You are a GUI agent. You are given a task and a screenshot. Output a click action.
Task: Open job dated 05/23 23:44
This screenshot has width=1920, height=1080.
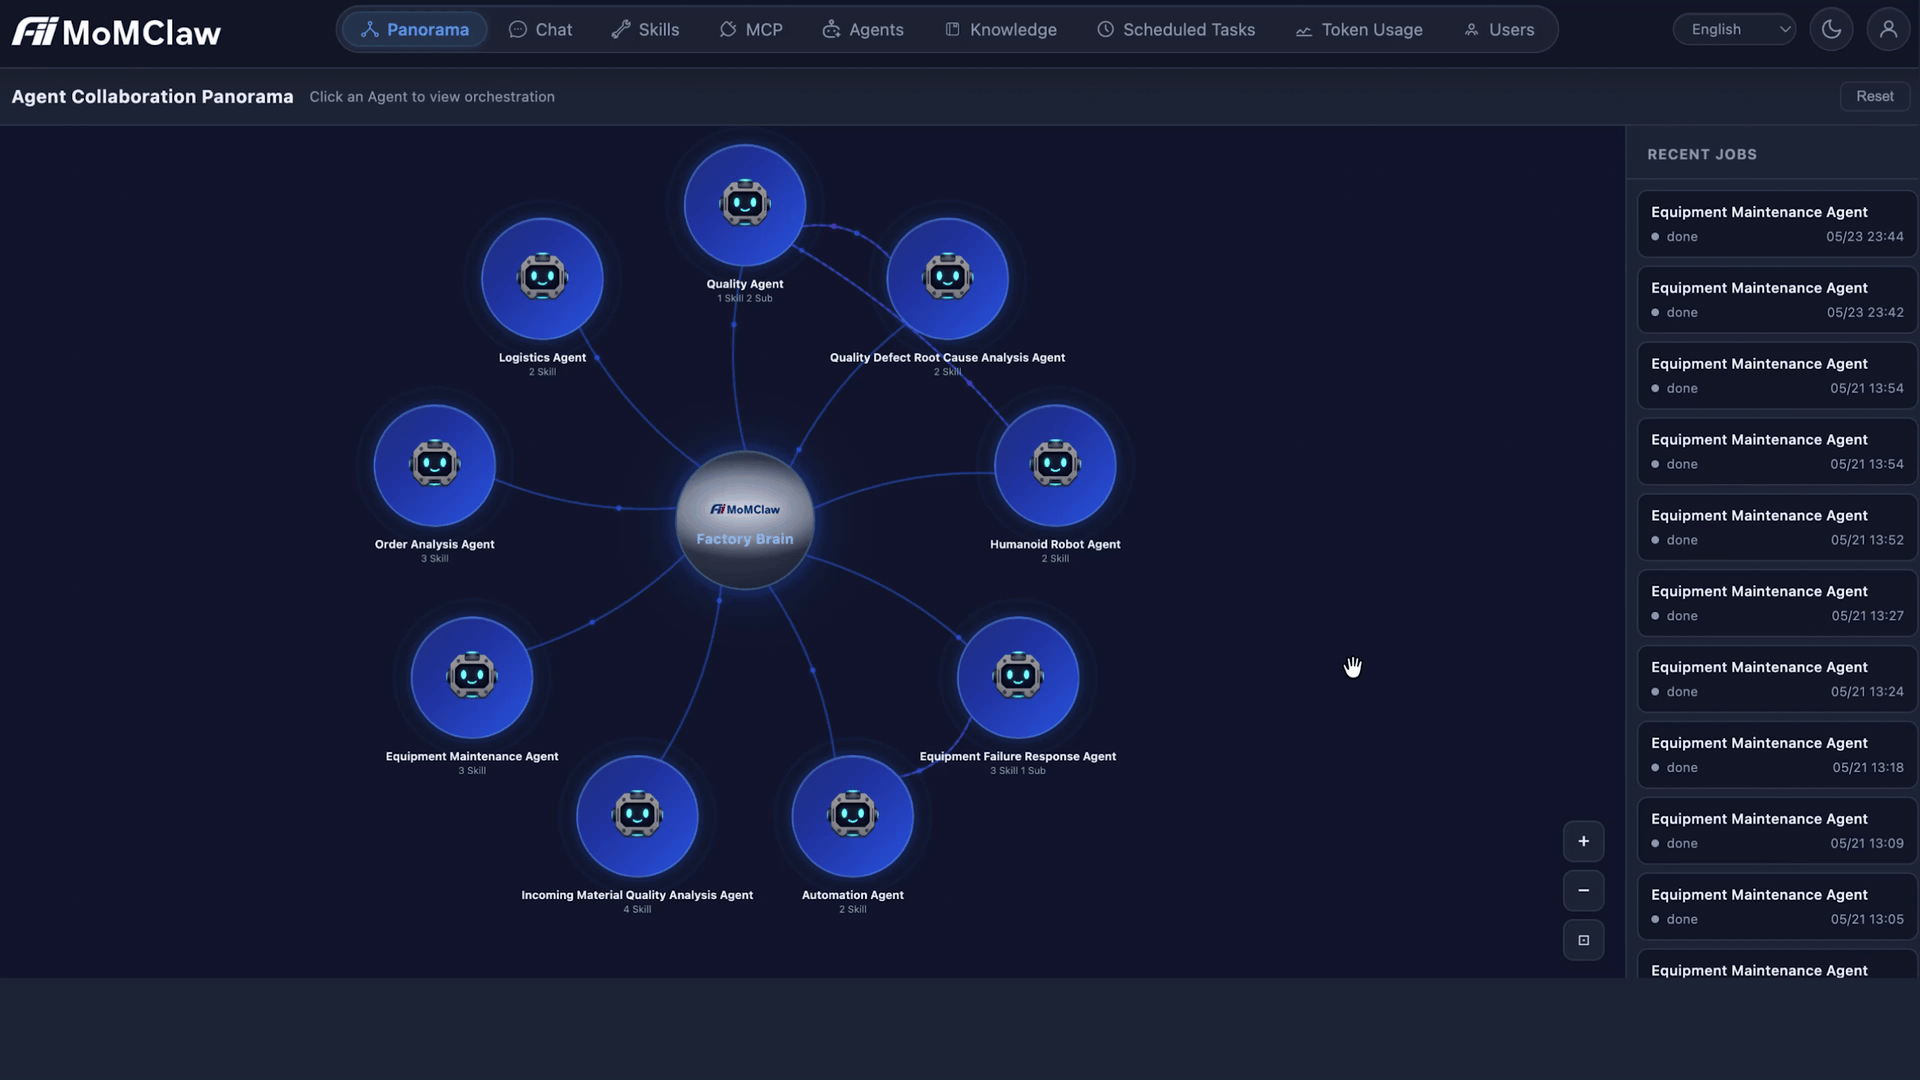point(1777,224)
